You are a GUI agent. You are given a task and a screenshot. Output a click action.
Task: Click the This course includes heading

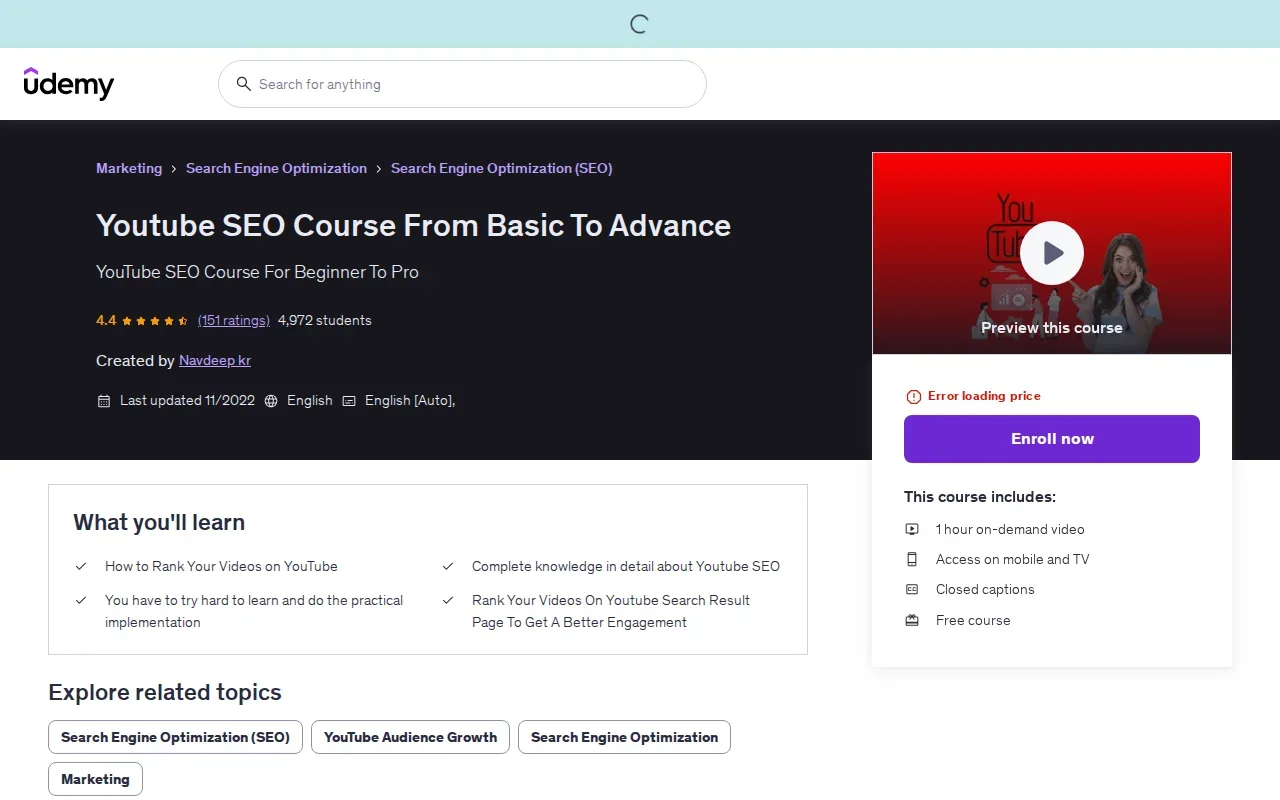[980, 497]
